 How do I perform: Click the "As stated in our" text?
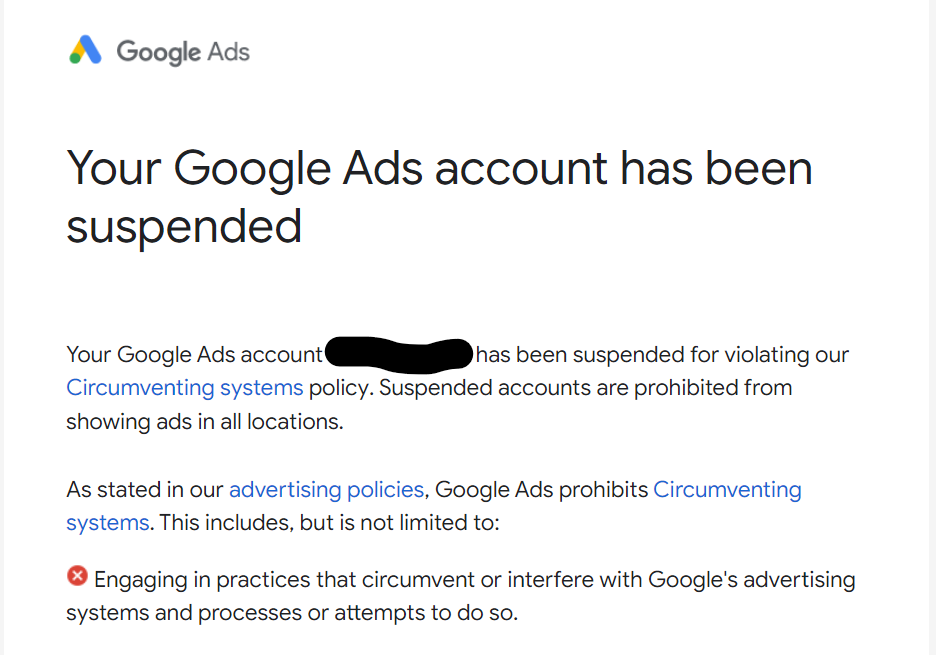(145, 490)
